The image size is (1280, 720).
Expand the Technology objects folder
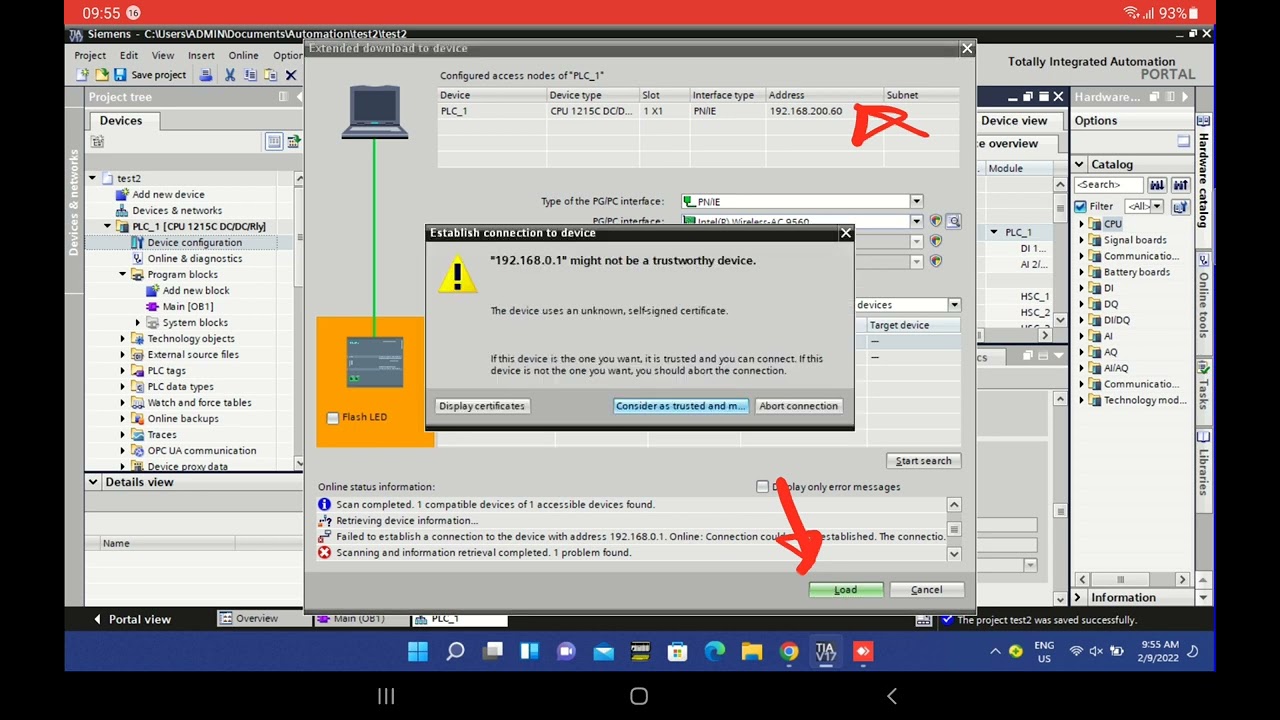coord(123,338)
